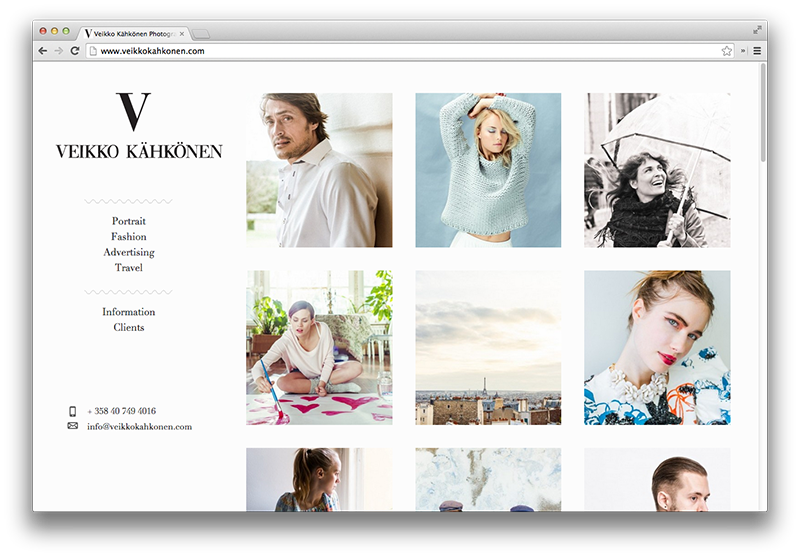Image resolution: width=800 pixels, height=557 pixels.
Task: Open the Portrait gallery
Action: tap(129, 221)
